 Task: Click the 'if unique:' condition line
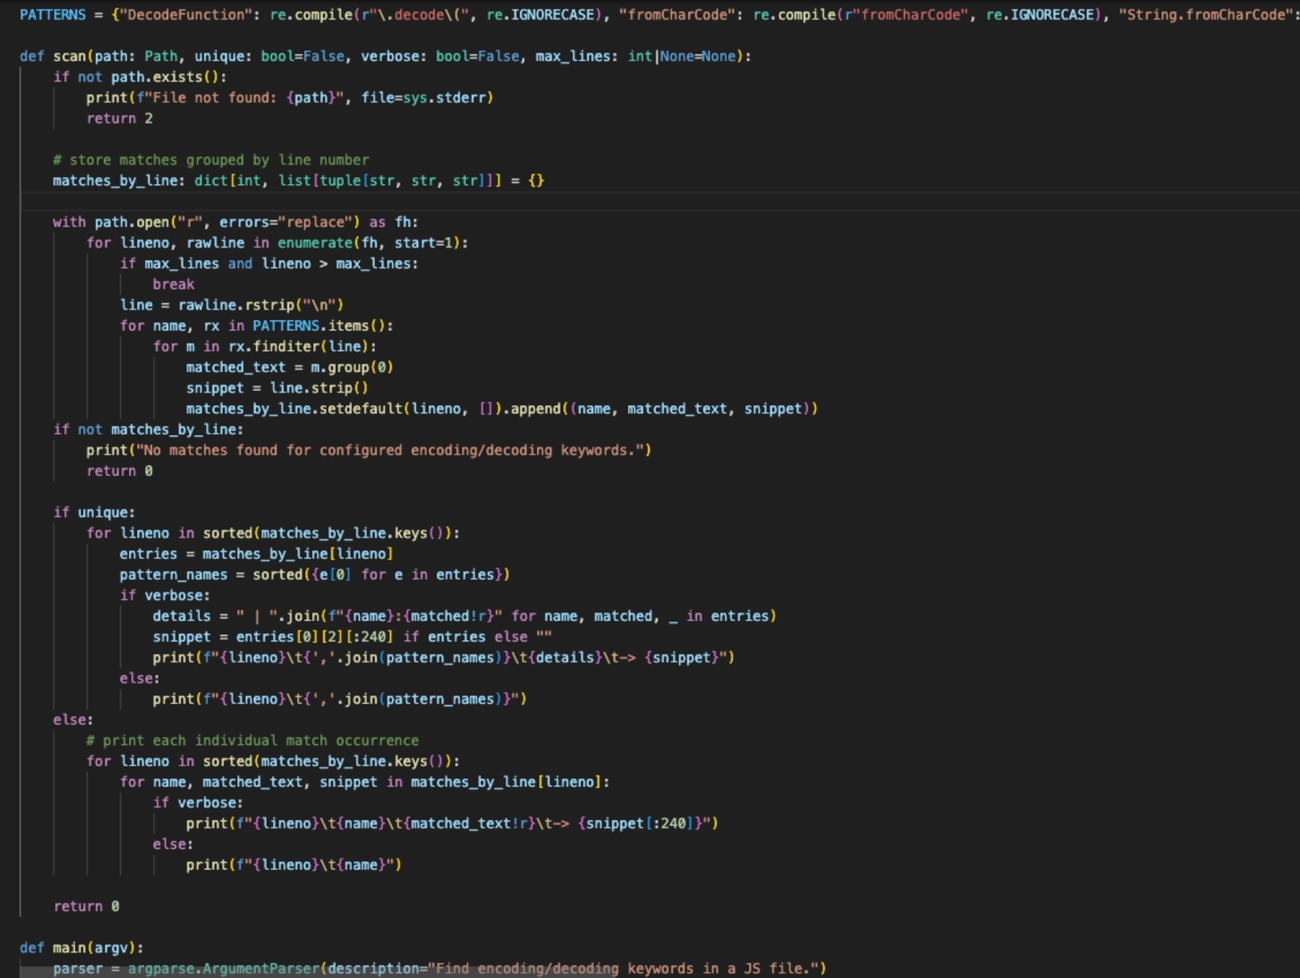pos(94,512)
